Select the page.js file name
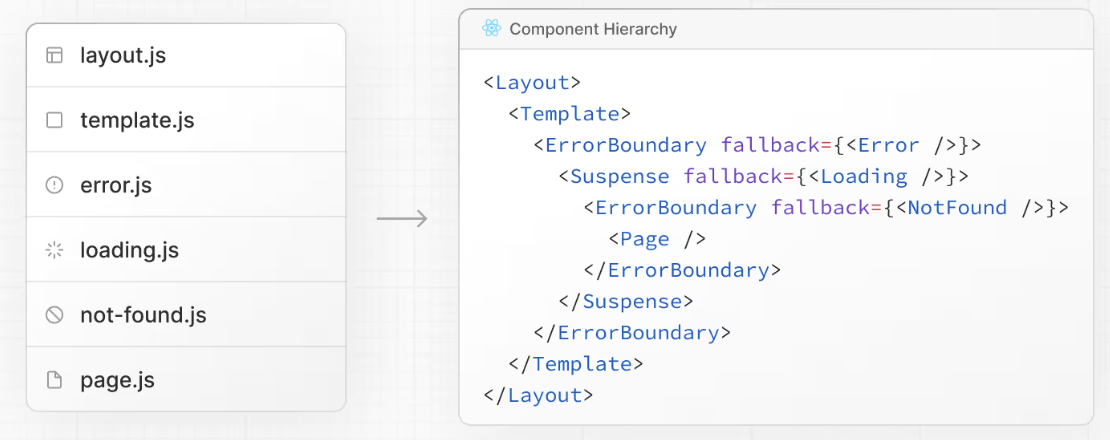The width and height of the screenshot is (1110, 440). pyautogui.click(x=117, y=381)
